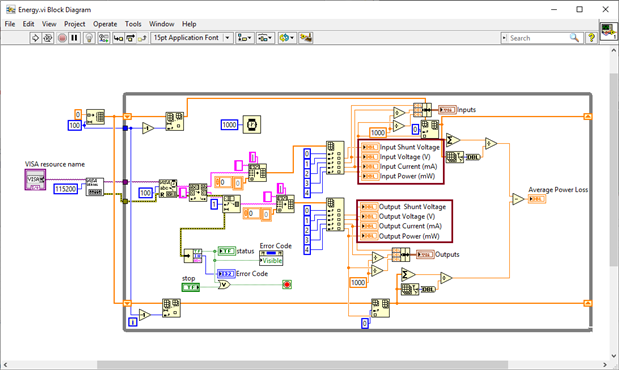Select Input Voltage (V) terminal
619x370 pixels.
[370, 157]
